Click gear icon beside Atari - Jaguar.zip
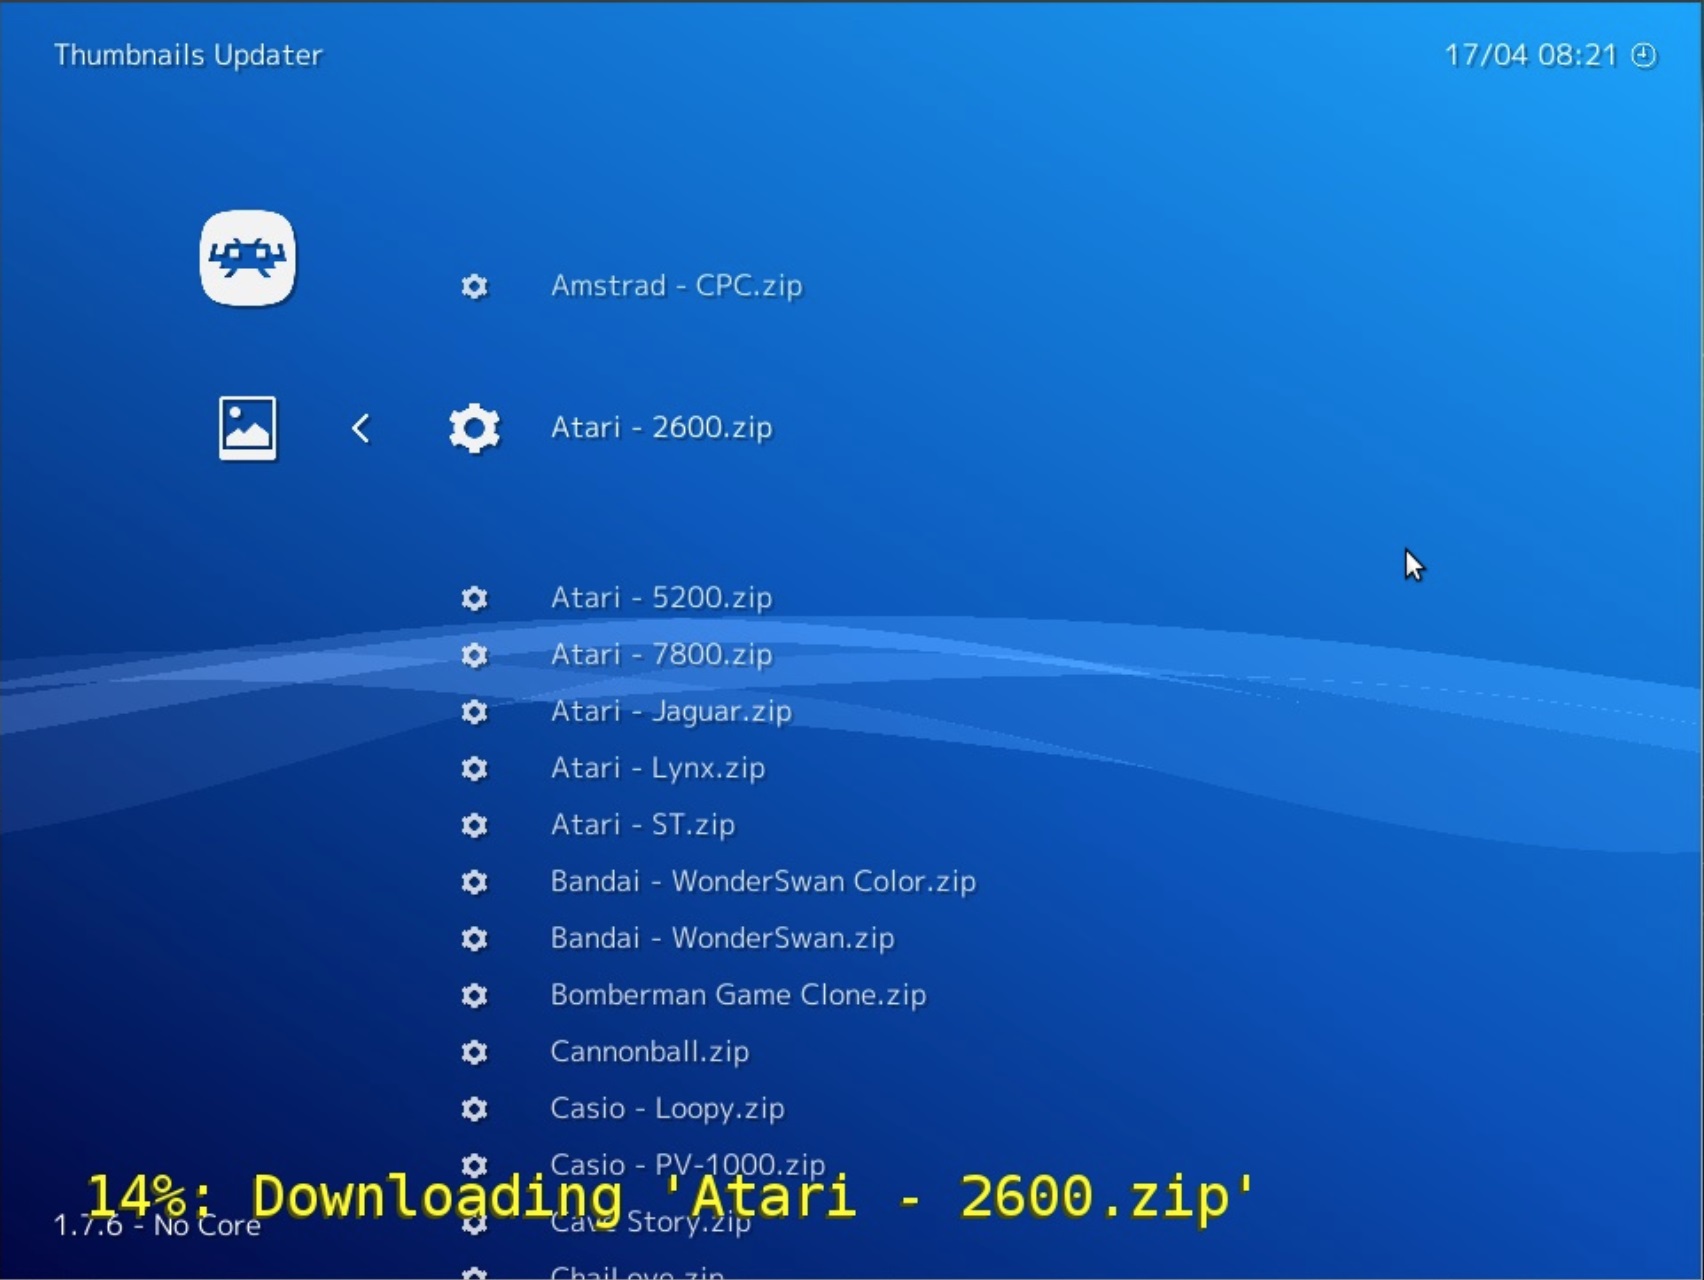The width and height of the screenshot is (1704, 1280). coord(474,712)
